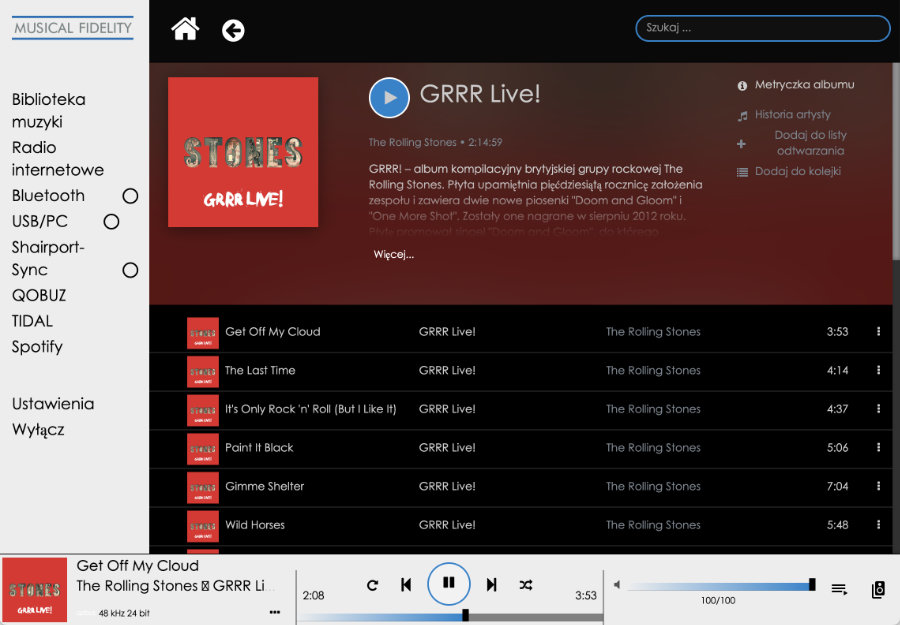Click the music note icon for Historia artysty
900x625 pixels.
pos(742,116)
